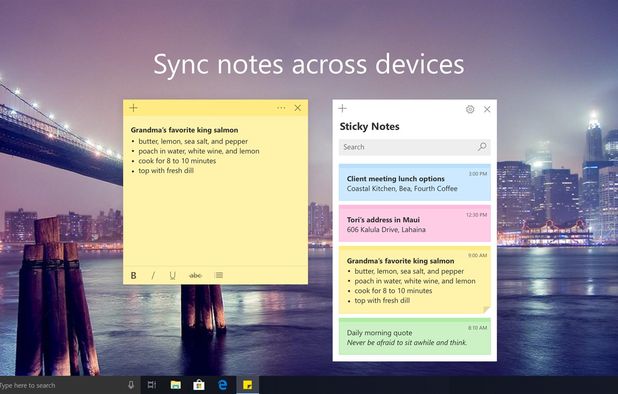This screenshot has width=618, height=394.
Task: Click 'poach in water, white wine, and lemon' in yellow note
Action: 199,151
